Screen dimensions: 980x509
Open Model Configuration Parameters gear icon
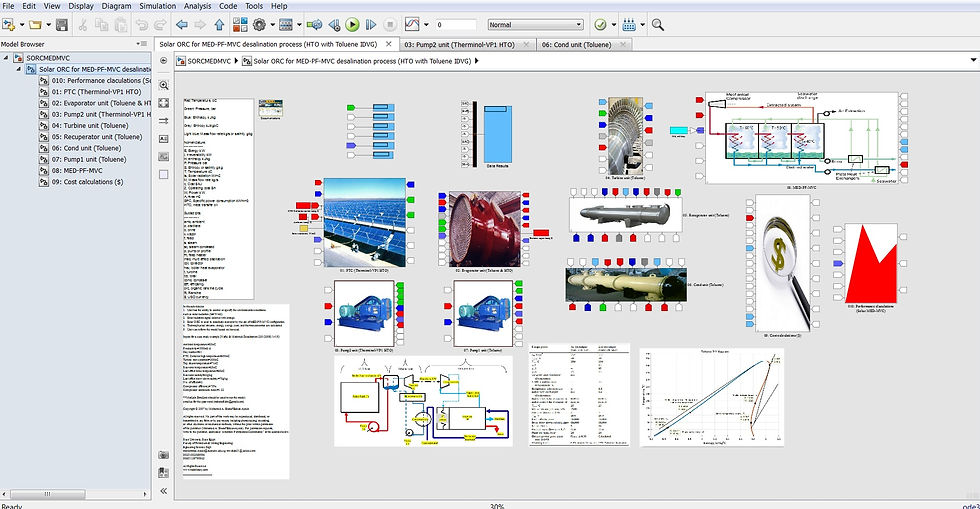click(259, 25)
